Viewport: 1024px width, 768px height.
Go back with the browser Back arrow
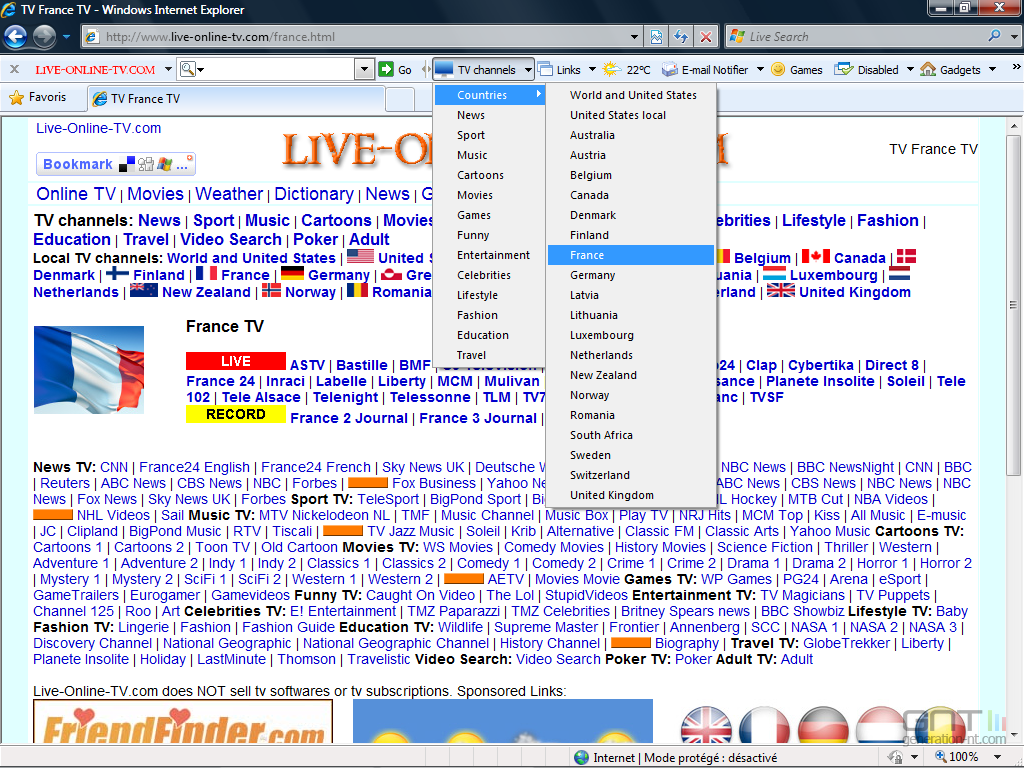[x=16, y=37]
